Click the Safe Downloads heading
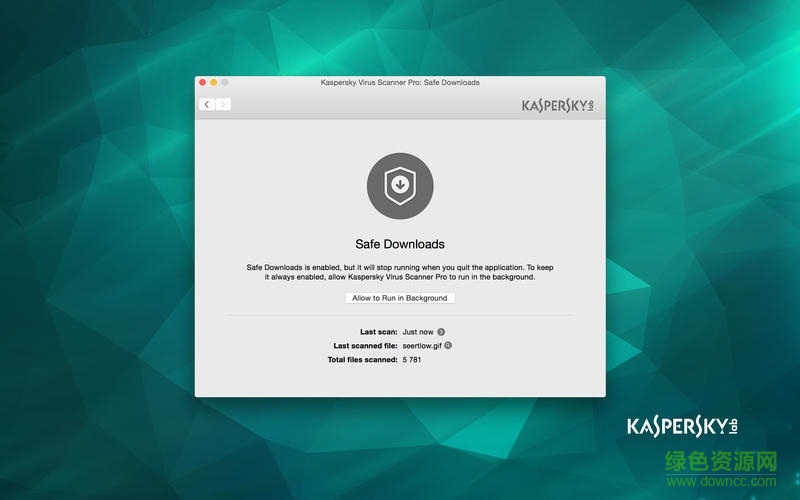Viewport: 800px width, 500px height. pos(400,244)
